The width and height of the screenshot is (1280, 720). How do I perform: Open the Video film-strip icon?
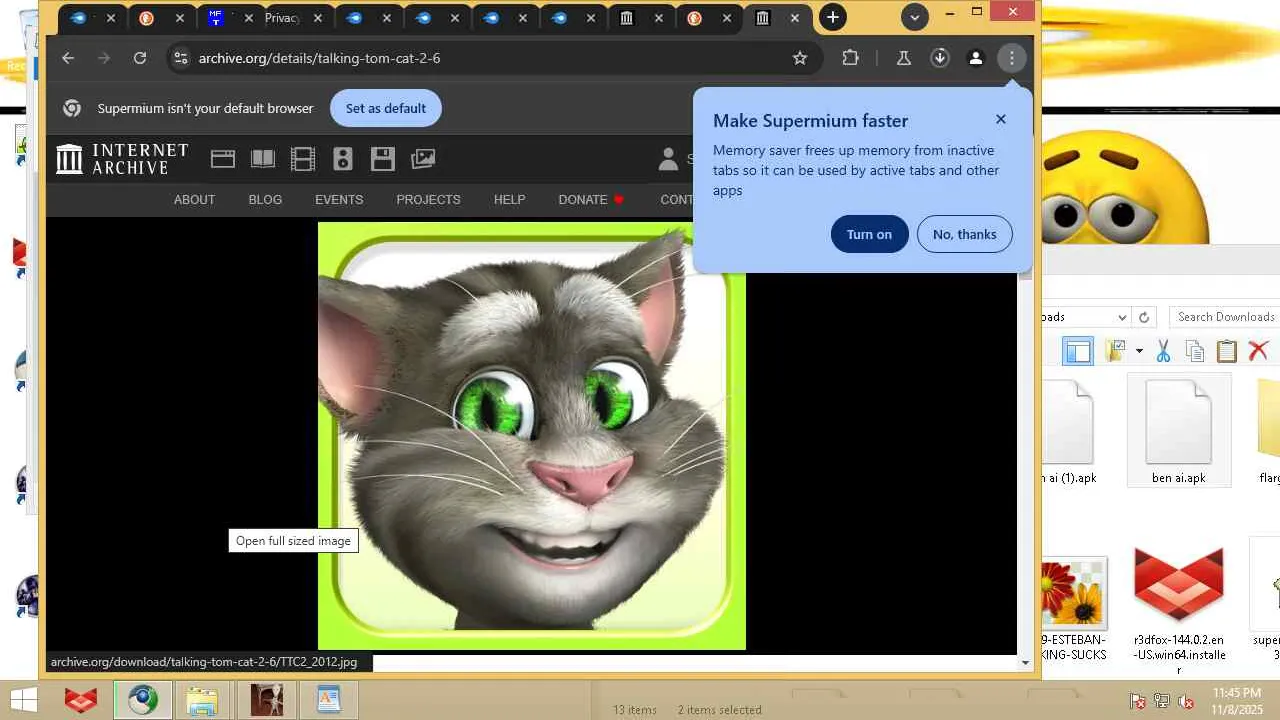(302, 158)
